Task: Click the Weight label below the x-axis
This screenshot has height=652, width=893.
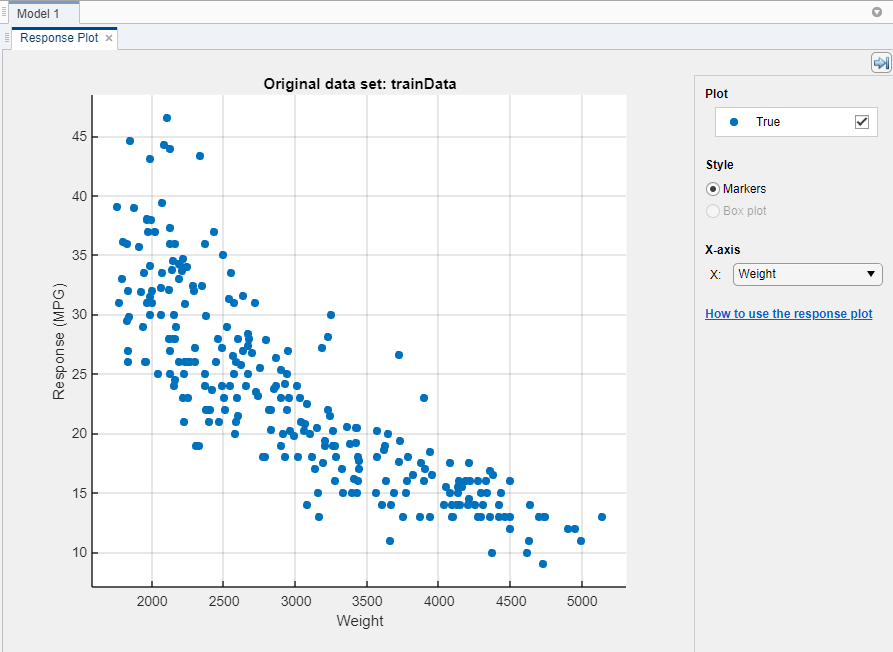Action: click(x=359, y=621)
